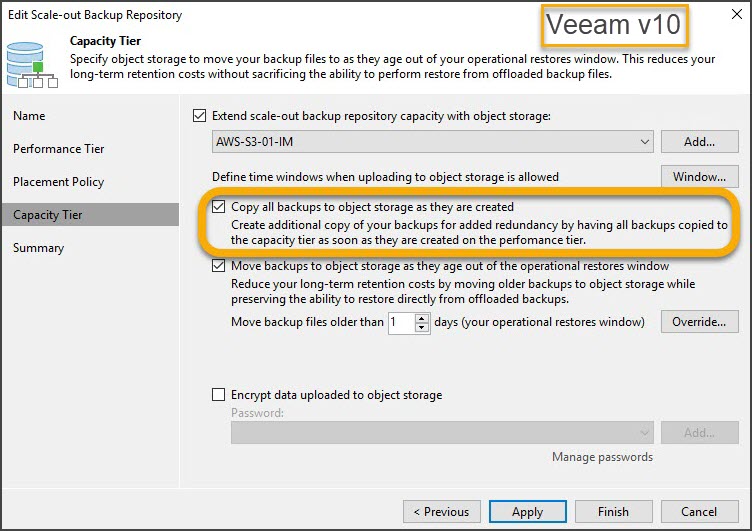Select the Name step in sidebar
This screenshot has height=531, width=752.
coord(29,116)
